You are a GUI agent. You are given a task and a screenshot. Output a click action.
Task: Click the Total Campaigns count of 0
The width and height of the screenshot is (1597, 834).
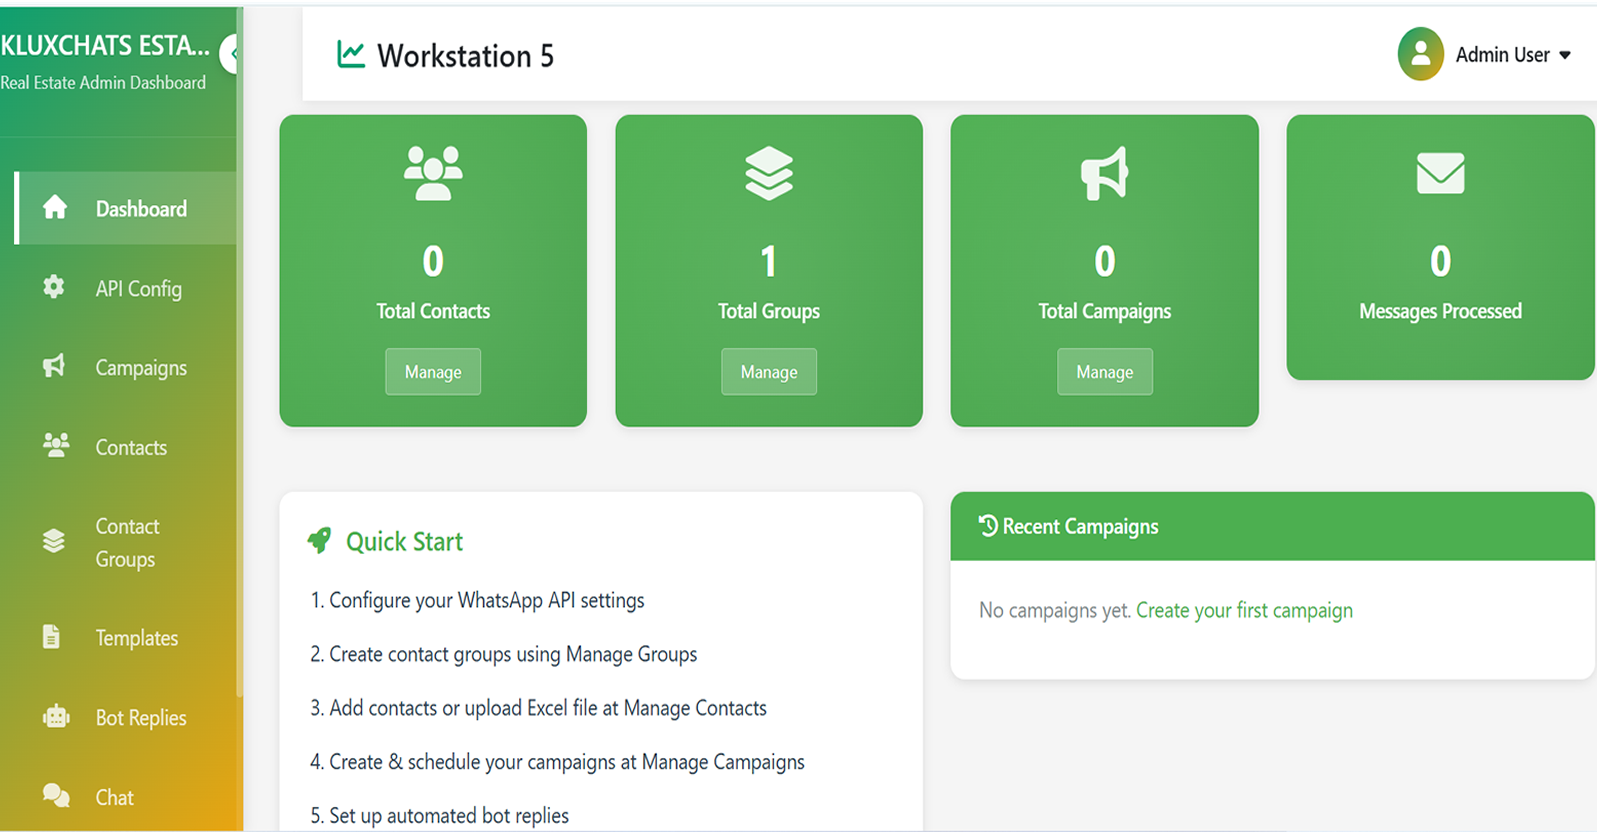pos(1105,261)
